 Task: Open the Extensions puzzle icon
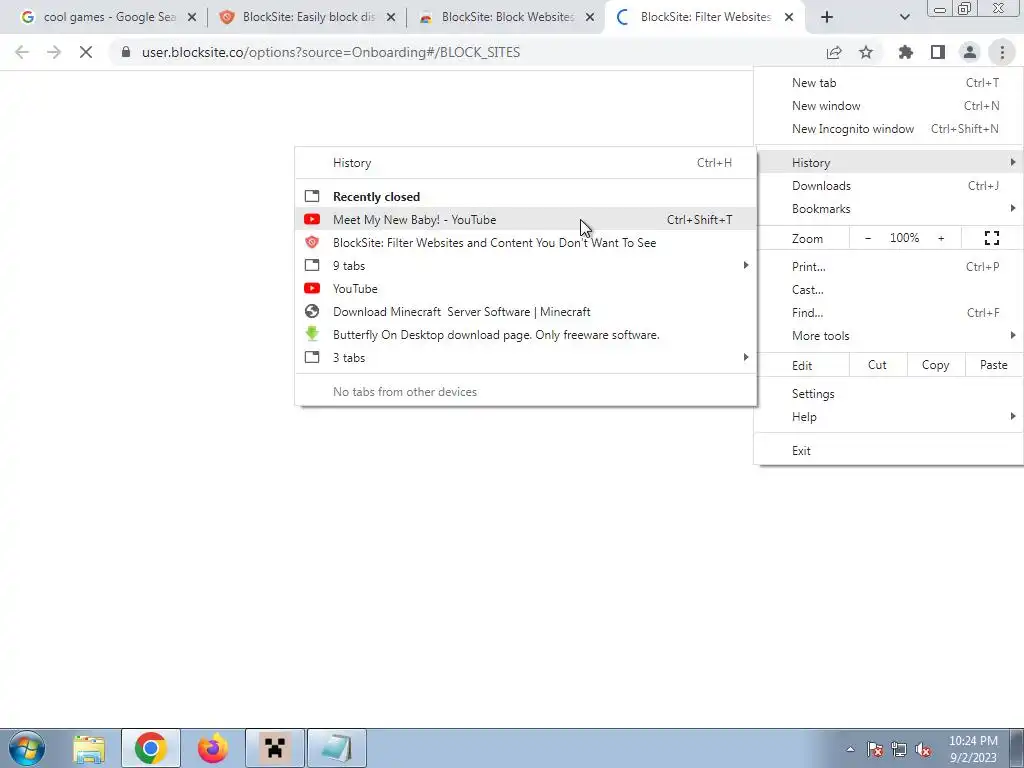coord(906,52)
